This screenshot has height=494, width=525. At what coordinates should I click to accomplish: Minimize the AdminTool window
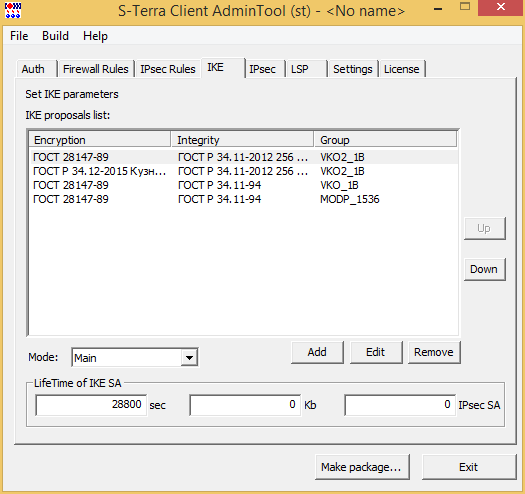[x=438, y=8]
